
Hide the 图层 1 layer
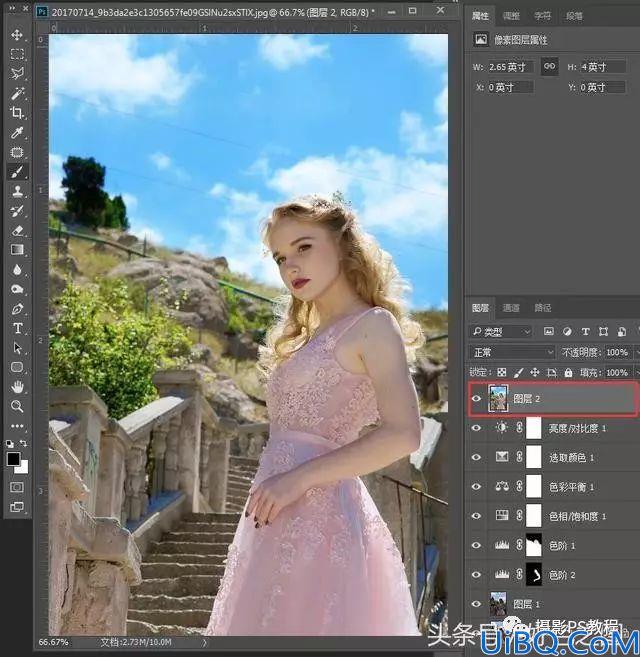477,604
